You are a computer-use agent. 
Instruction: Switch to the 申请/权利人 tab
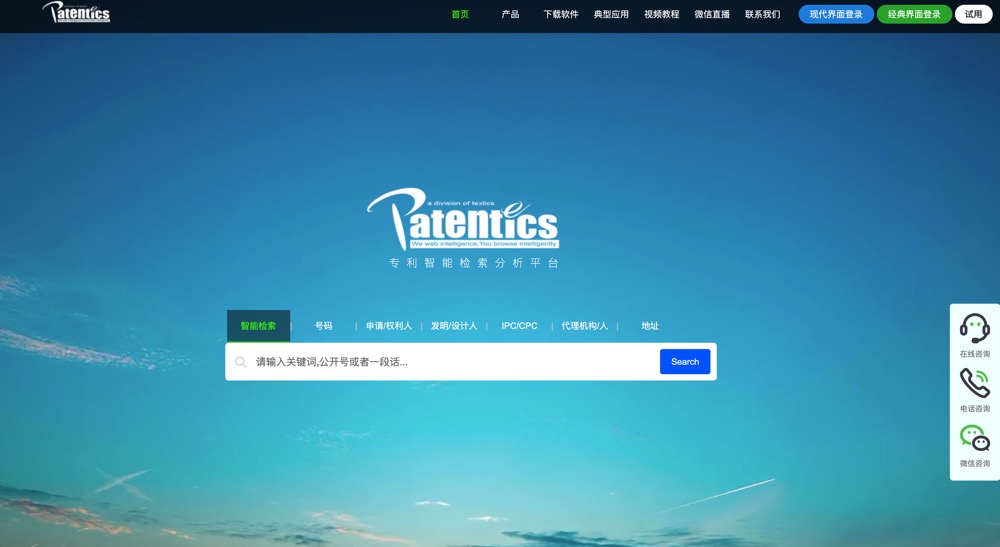tap(388, 326)
